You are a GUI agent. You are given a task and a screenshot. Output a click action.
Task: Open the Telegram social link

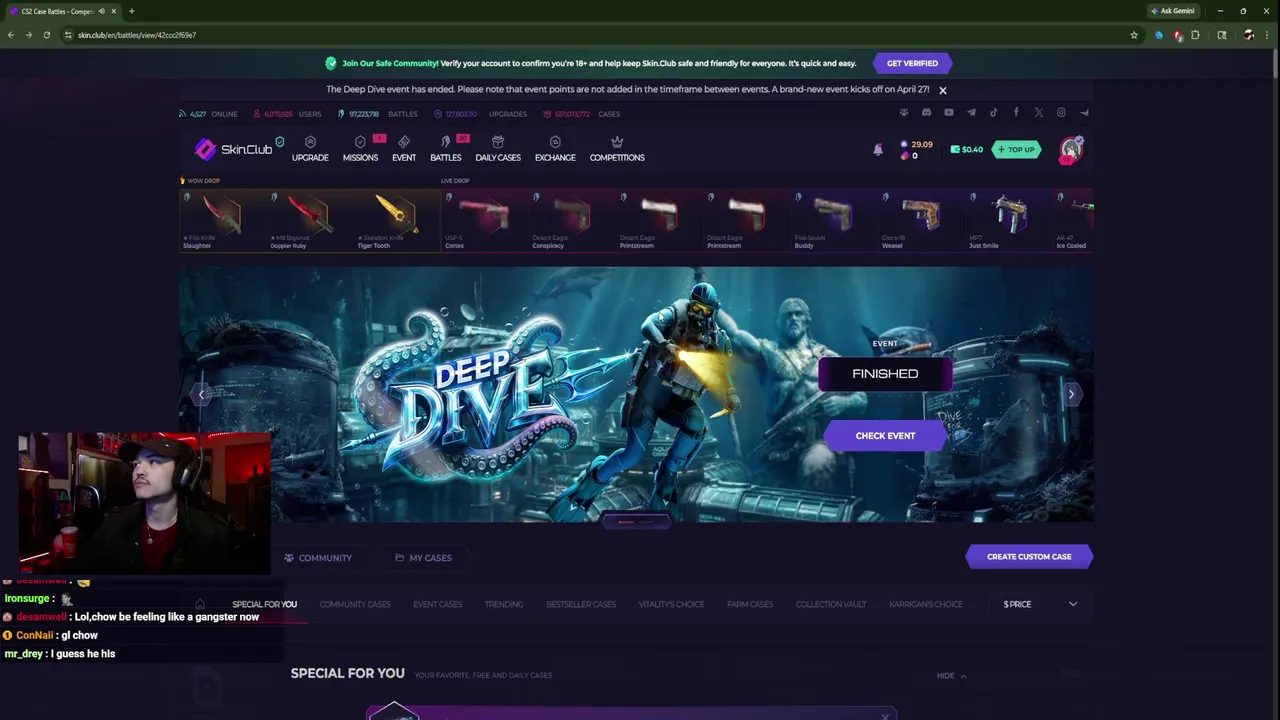pyautogui.click(x=971, y=113)
